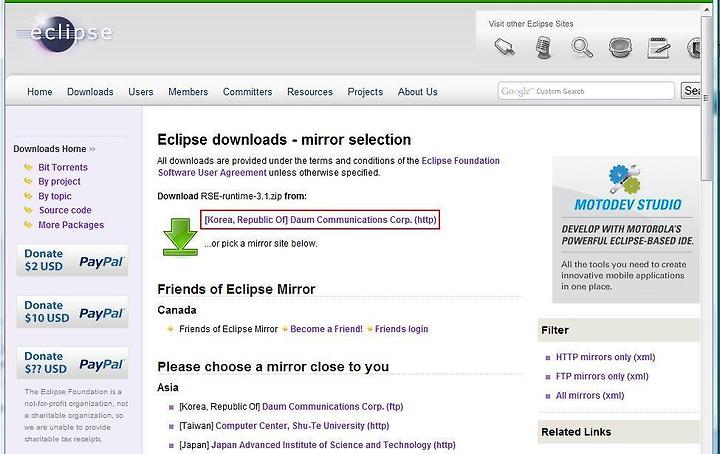Click the Eclipse logo

[x=65, y=33]
